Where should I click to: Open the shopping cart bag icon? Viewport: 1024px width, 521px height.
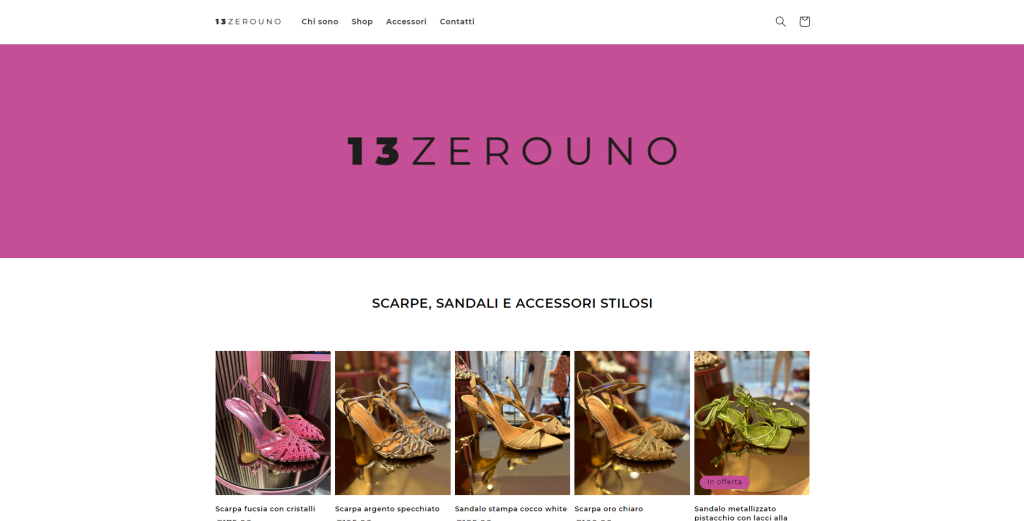click(x=805, y=22)
